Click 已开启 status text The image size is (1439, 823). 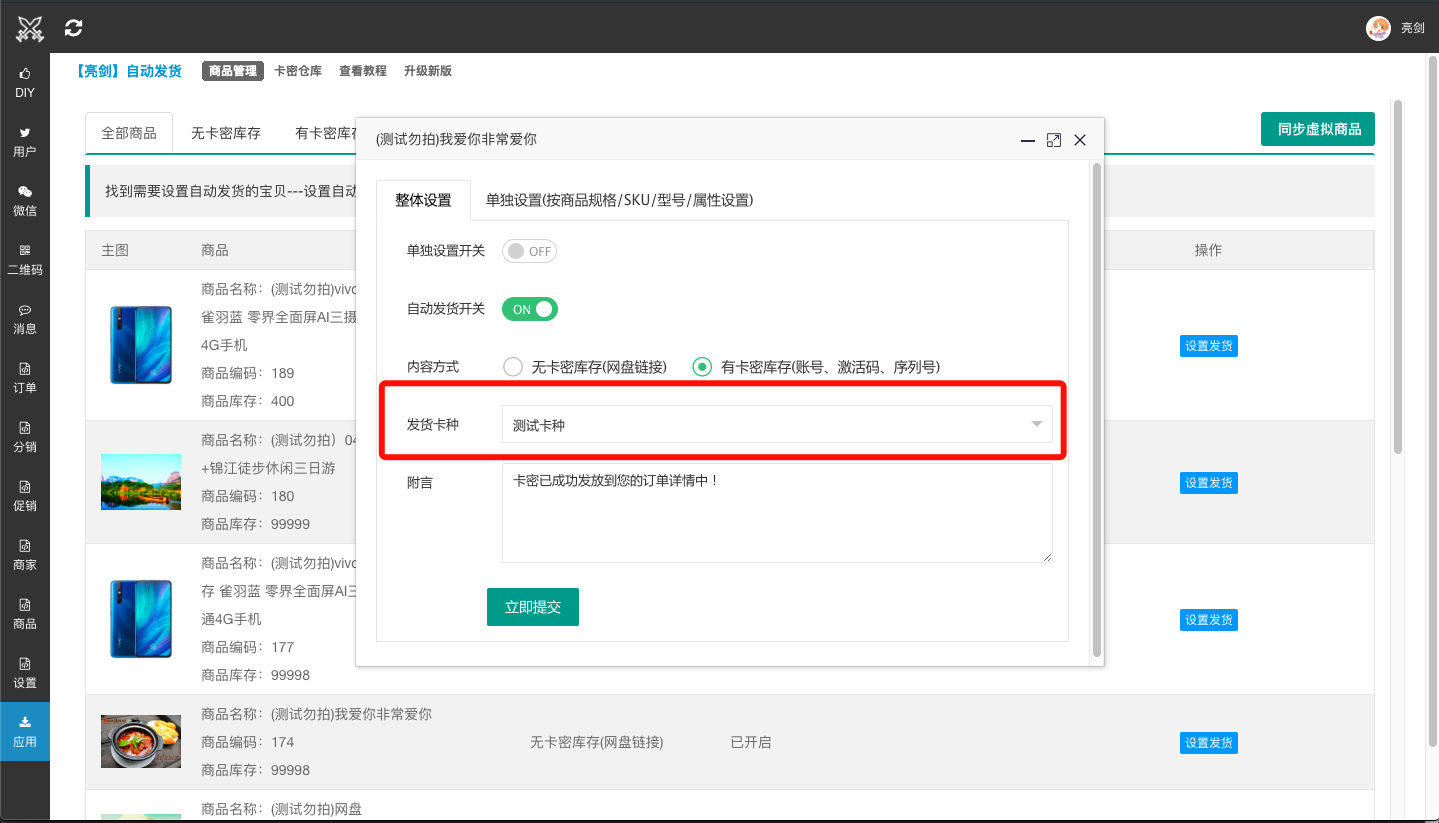click(x=751, y=743)
